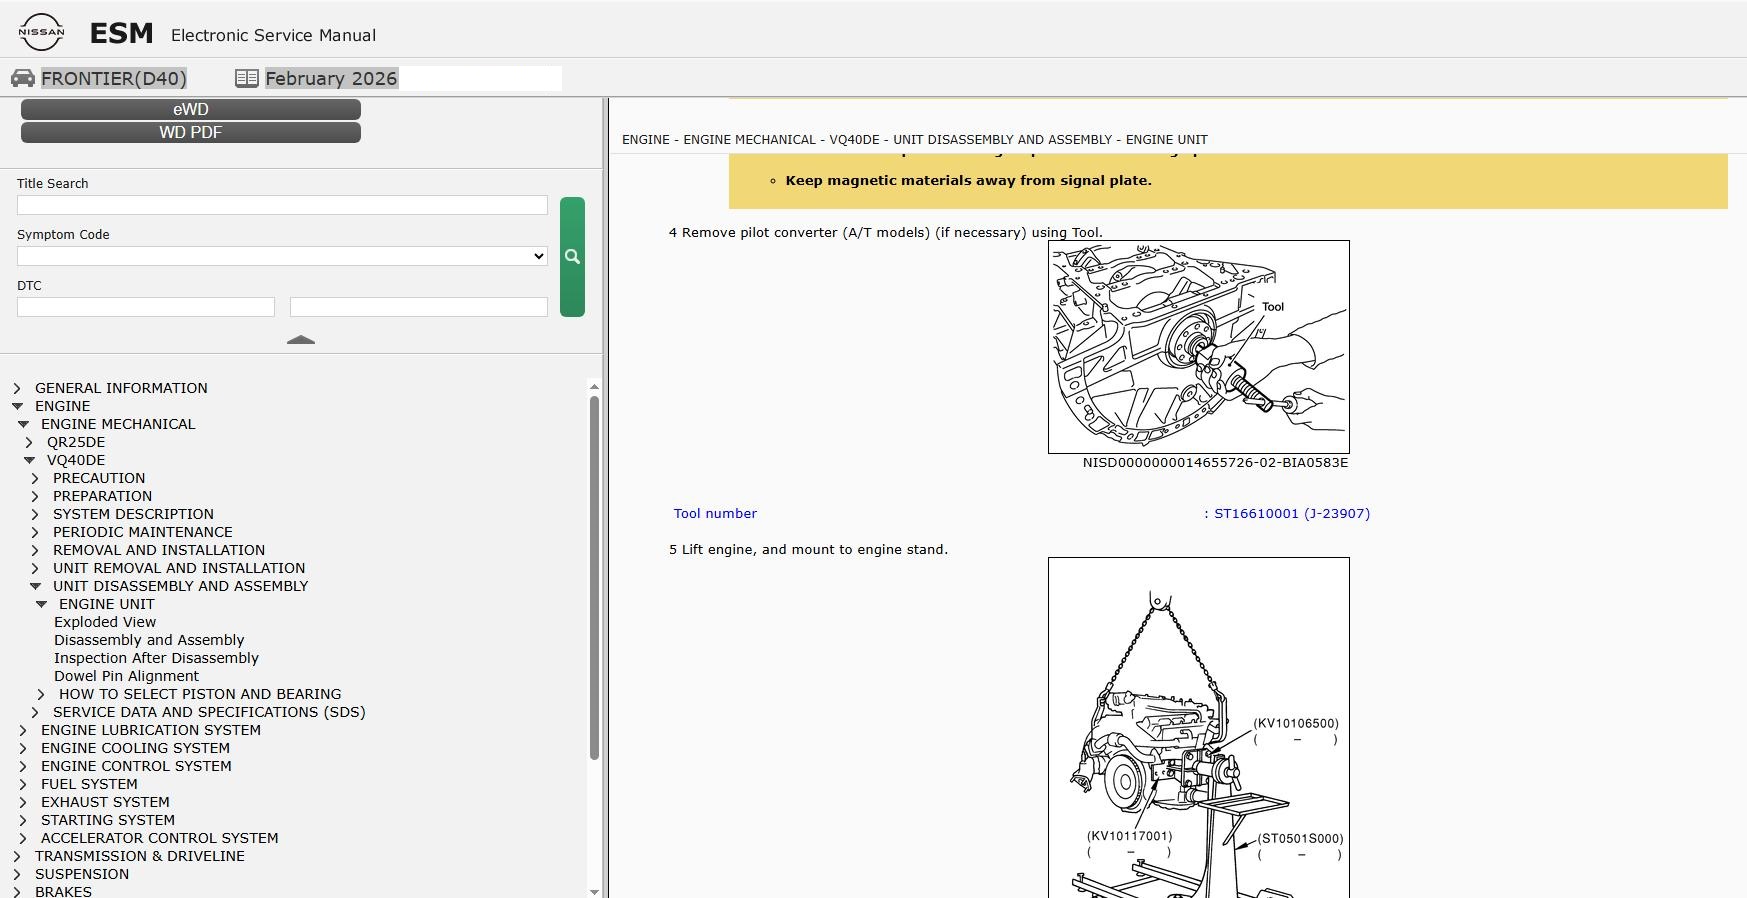Collapse ENGINE MECHANICAL node
This screenshot has width=1747, height=898.
[23, 424]
